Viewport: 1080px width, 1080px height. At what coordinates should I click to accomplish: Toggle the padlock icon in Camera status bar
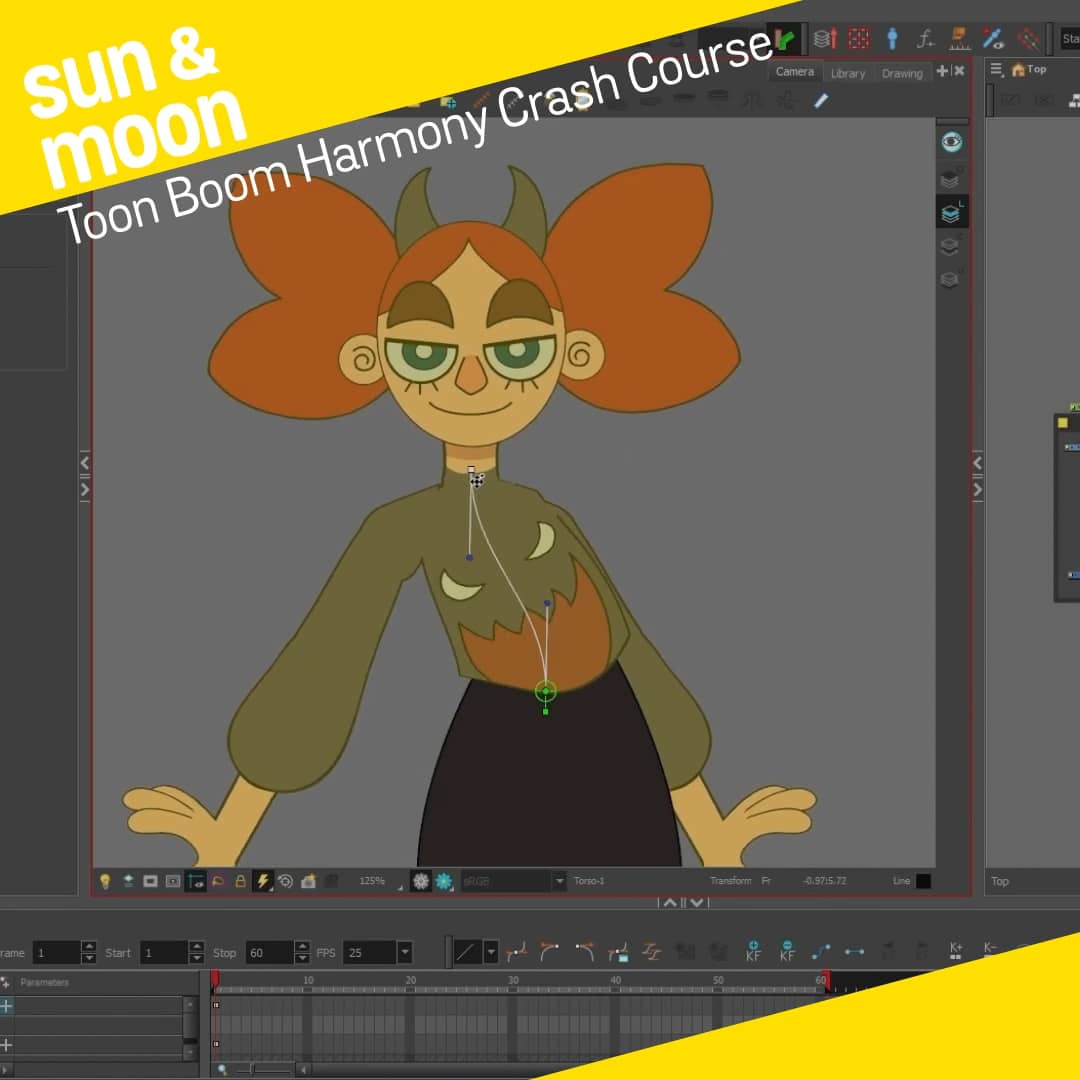240,881
